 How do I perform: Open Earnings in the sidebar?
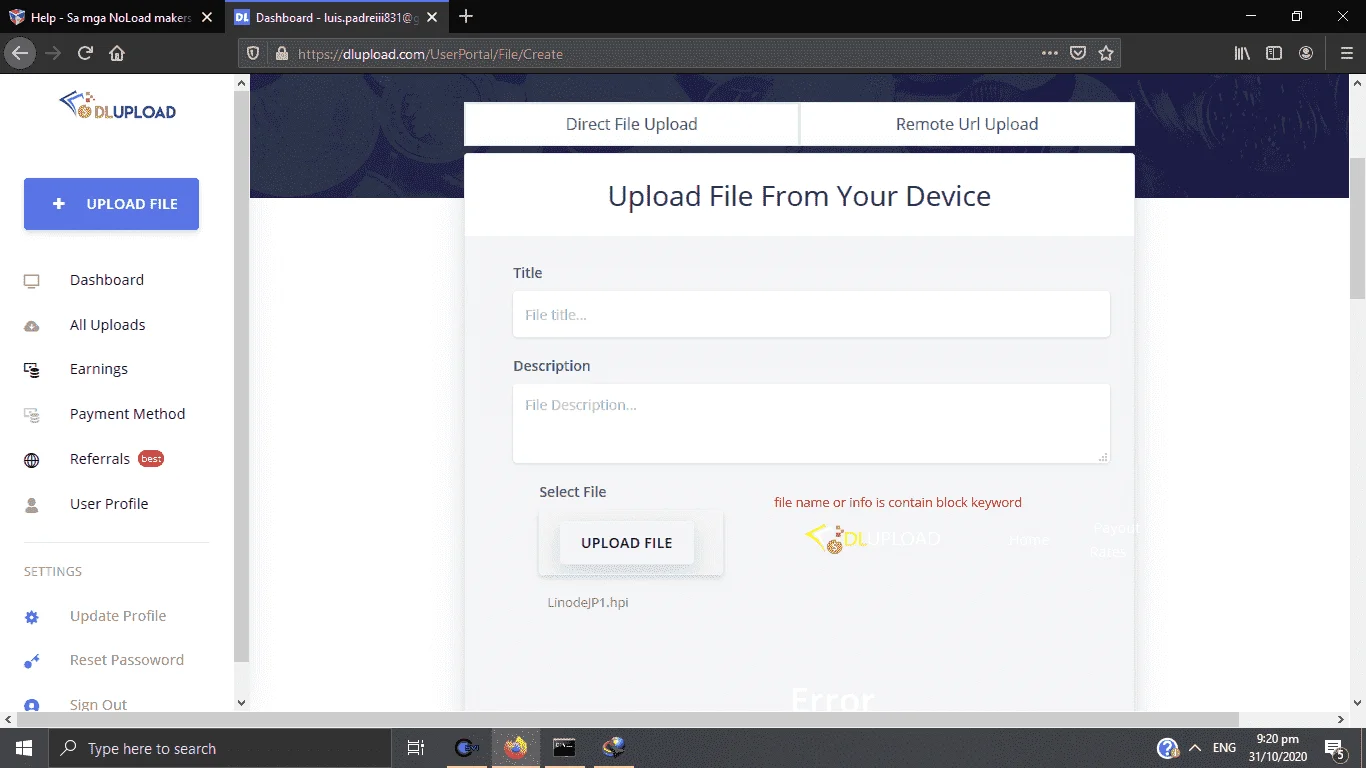click(x=99, y=369)
